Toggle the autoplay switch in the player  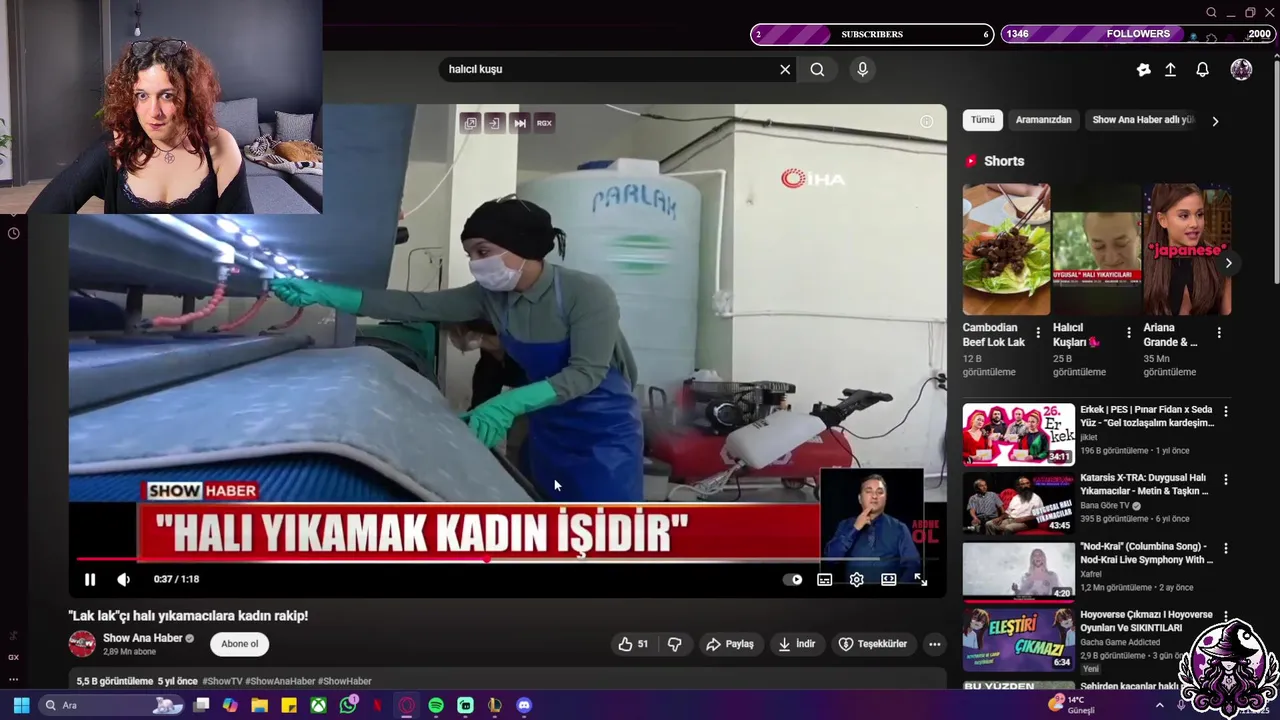click(792, 579)
